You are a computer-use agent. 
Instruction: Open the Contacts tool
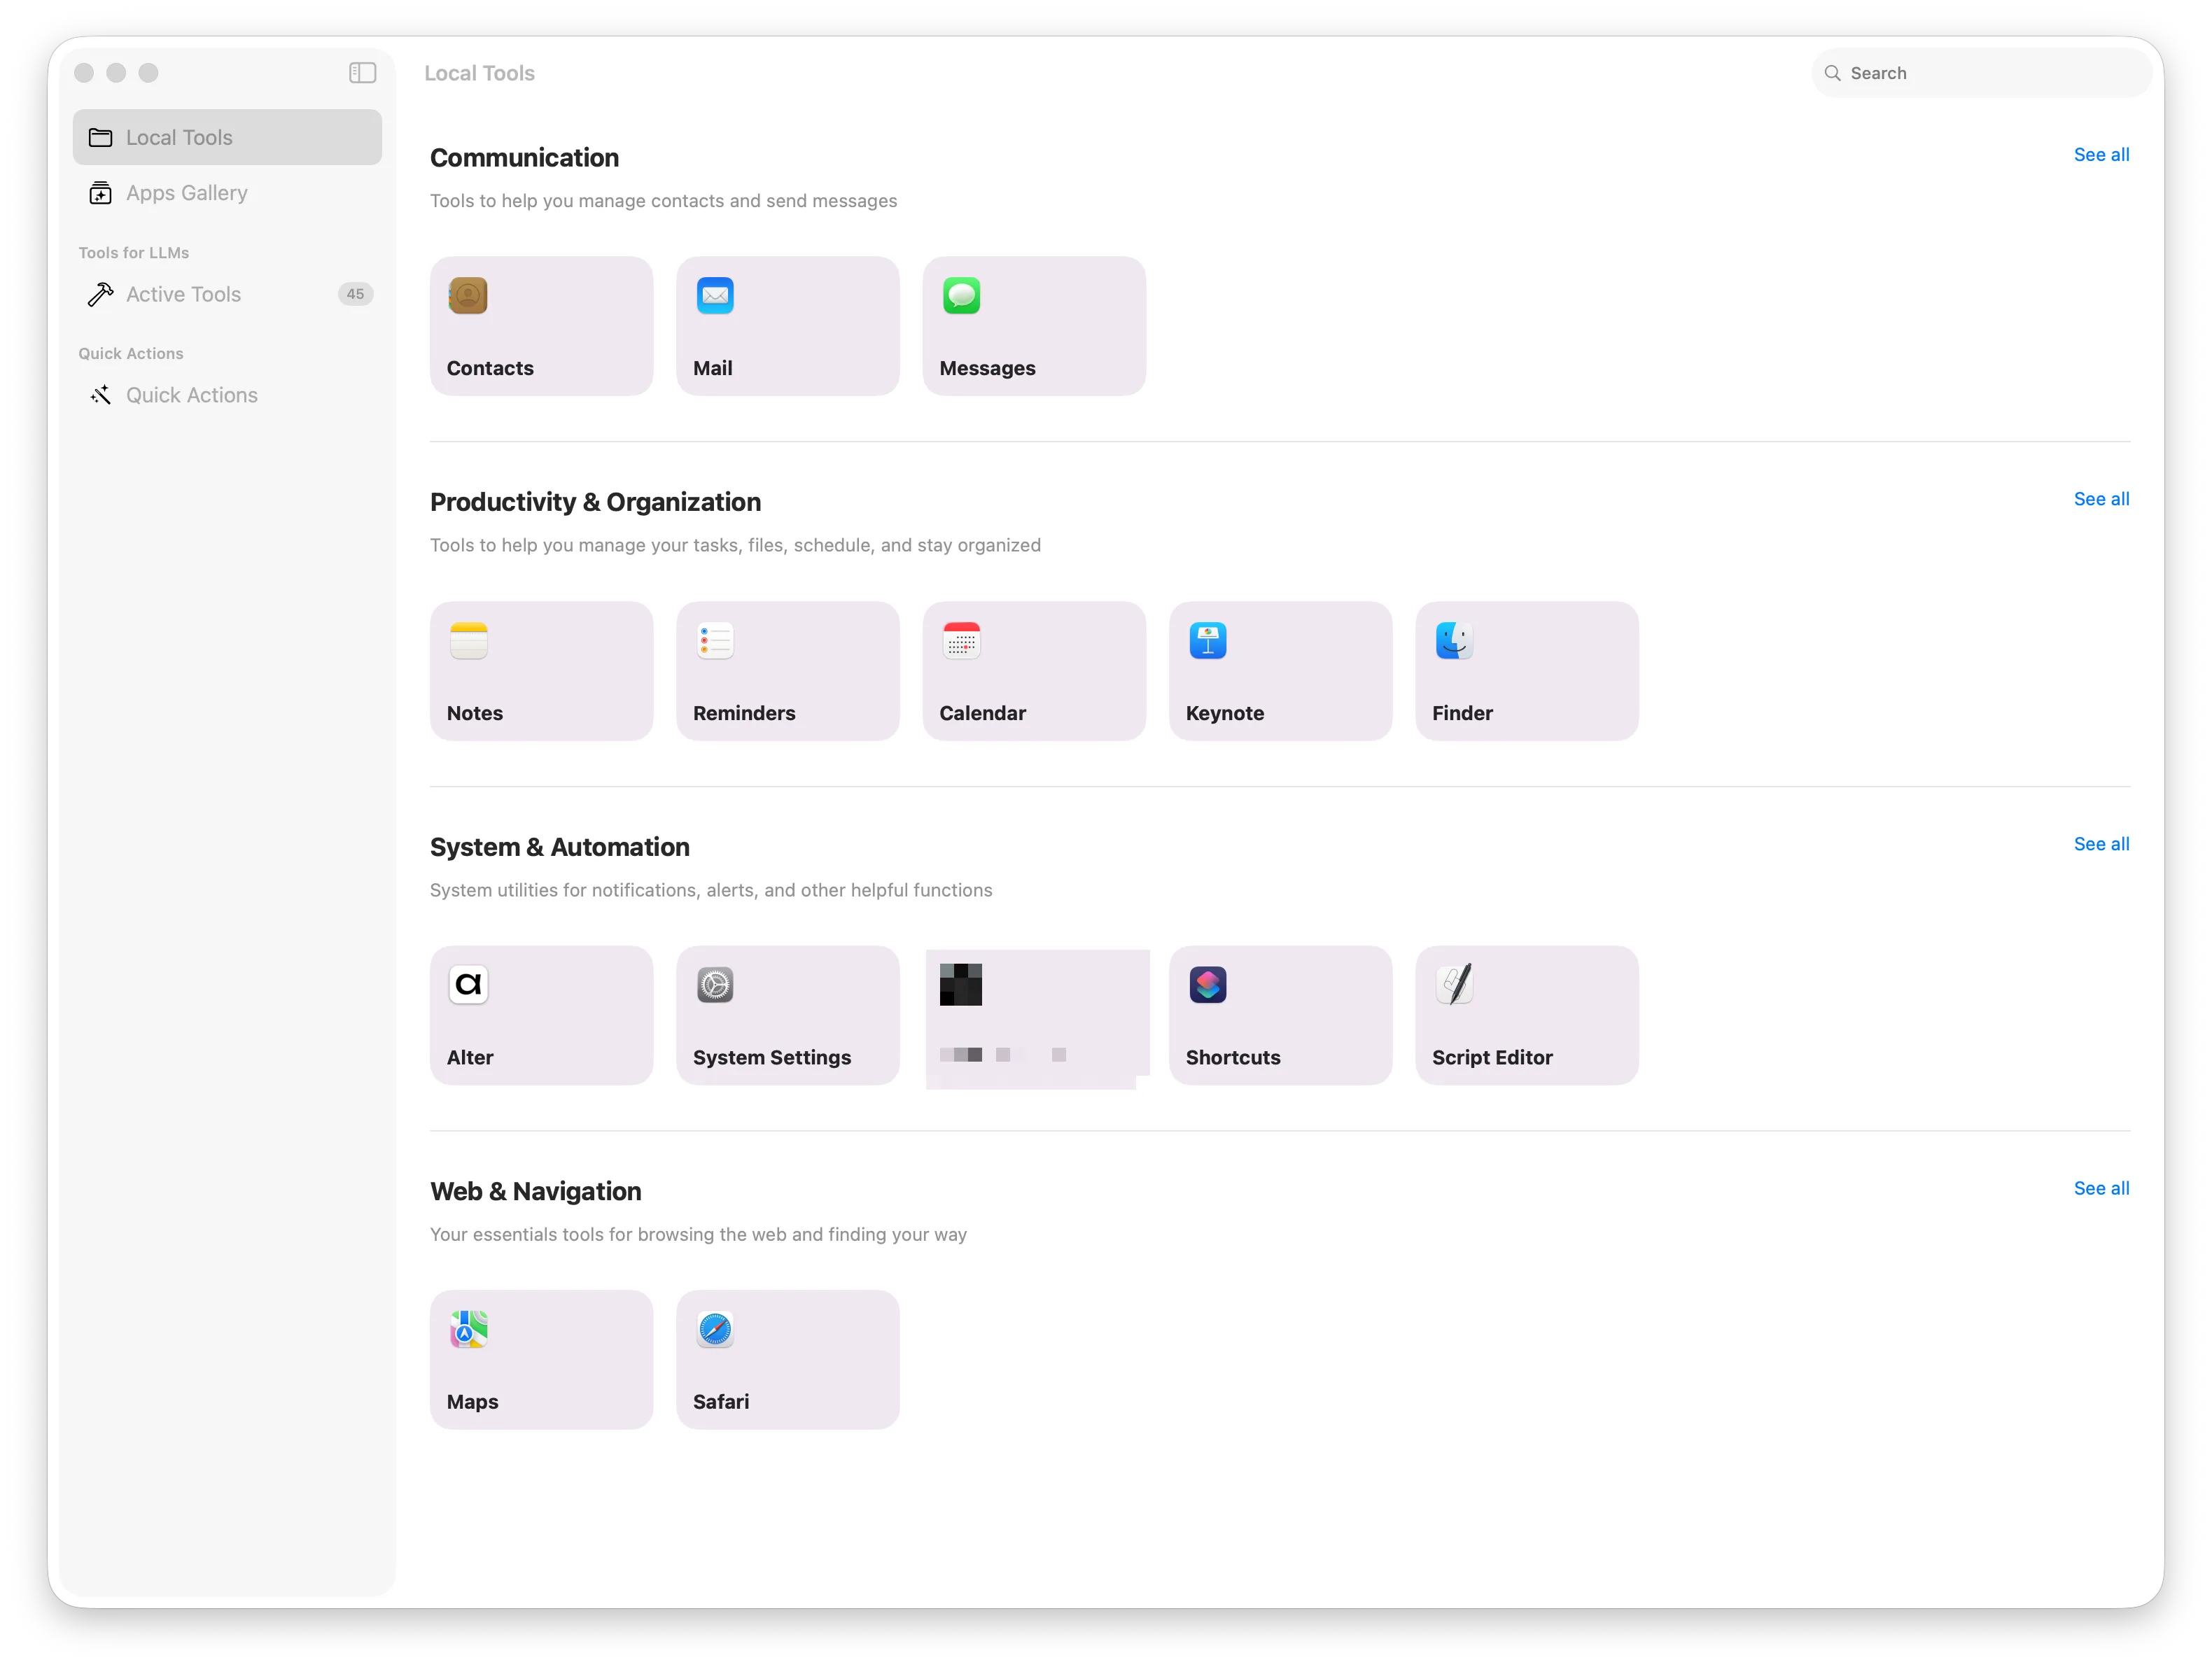pyautogui.click(x=541, y=326)
